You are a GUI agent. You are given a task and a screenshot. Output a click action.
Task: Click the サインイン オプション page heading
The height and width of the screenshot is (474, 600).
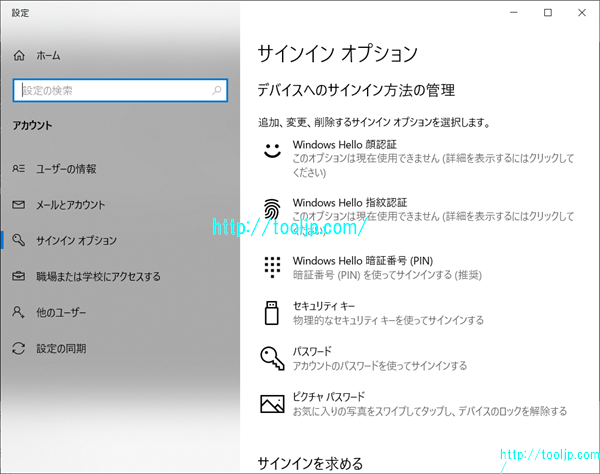point(338,53)
